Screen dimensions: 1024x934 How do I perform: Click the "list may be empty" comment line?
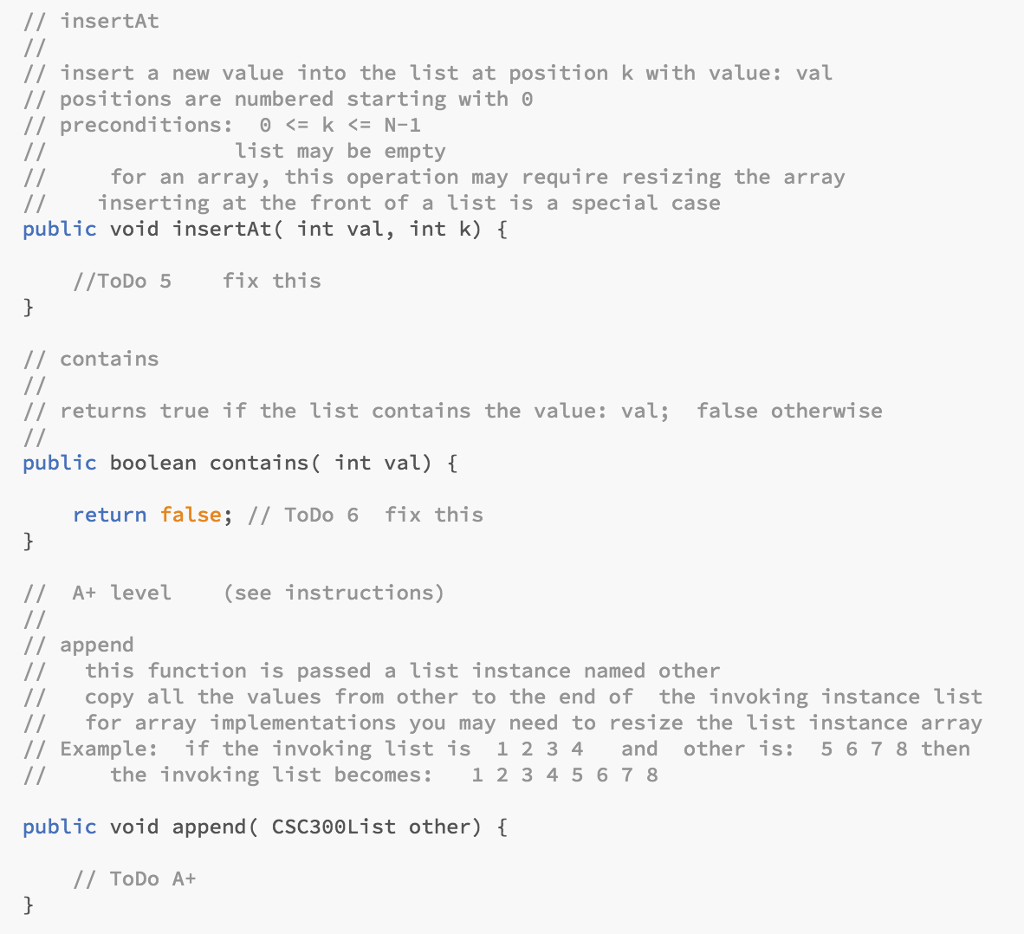point(340,151)
